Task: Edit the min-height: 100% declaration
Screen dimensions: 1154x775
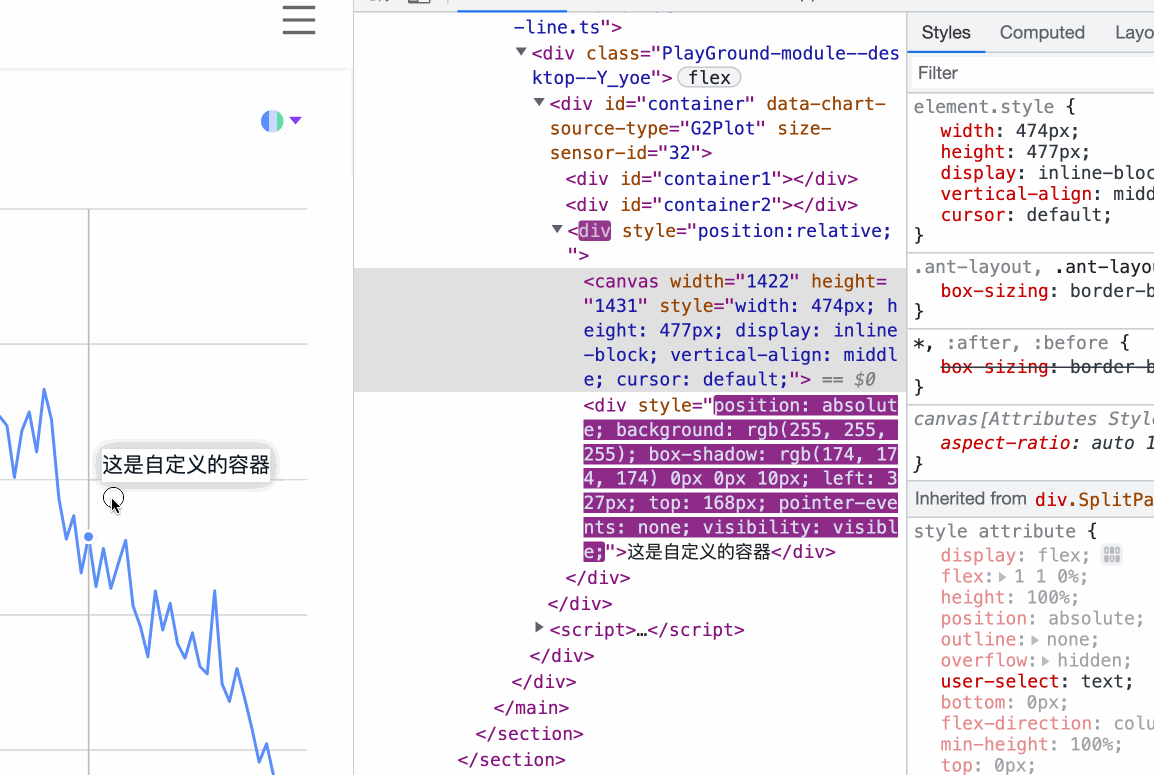Action: 1031,744
